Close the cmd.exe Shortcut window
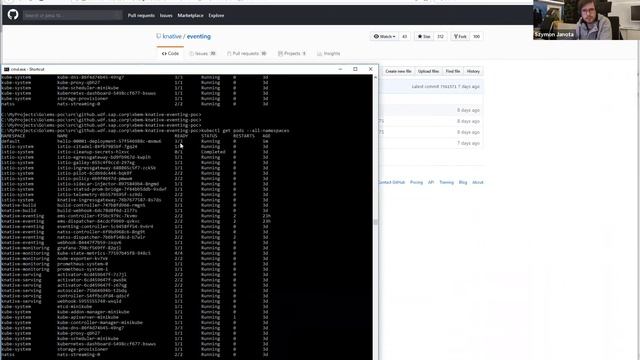640x360 pixels. (x=370, y=69)
